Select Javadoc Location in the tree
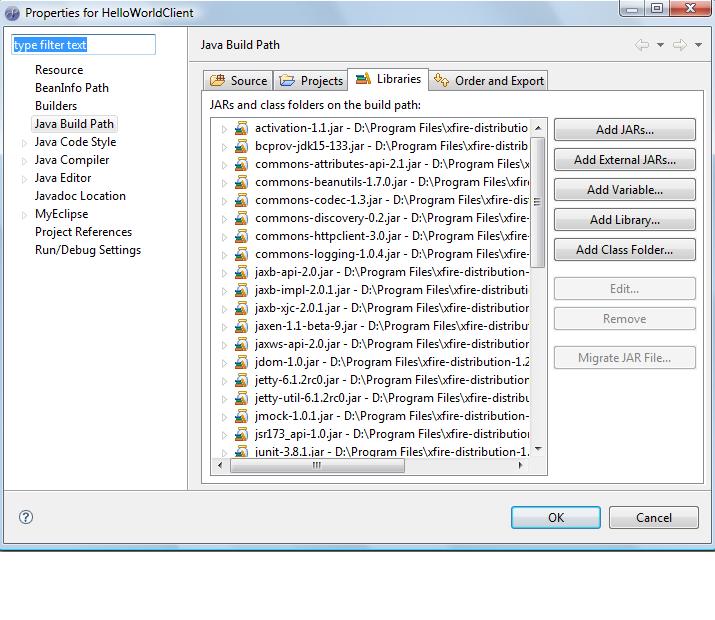 pos(80,196)
